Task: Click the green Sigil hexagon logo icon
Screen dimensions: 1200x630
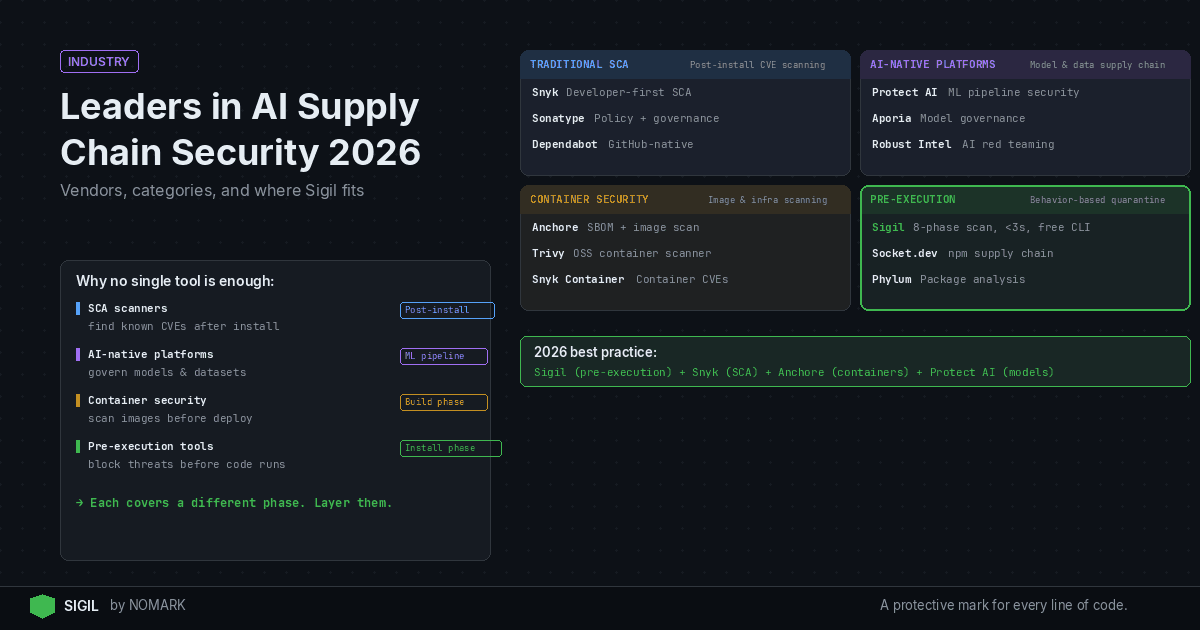Action: 42,606
